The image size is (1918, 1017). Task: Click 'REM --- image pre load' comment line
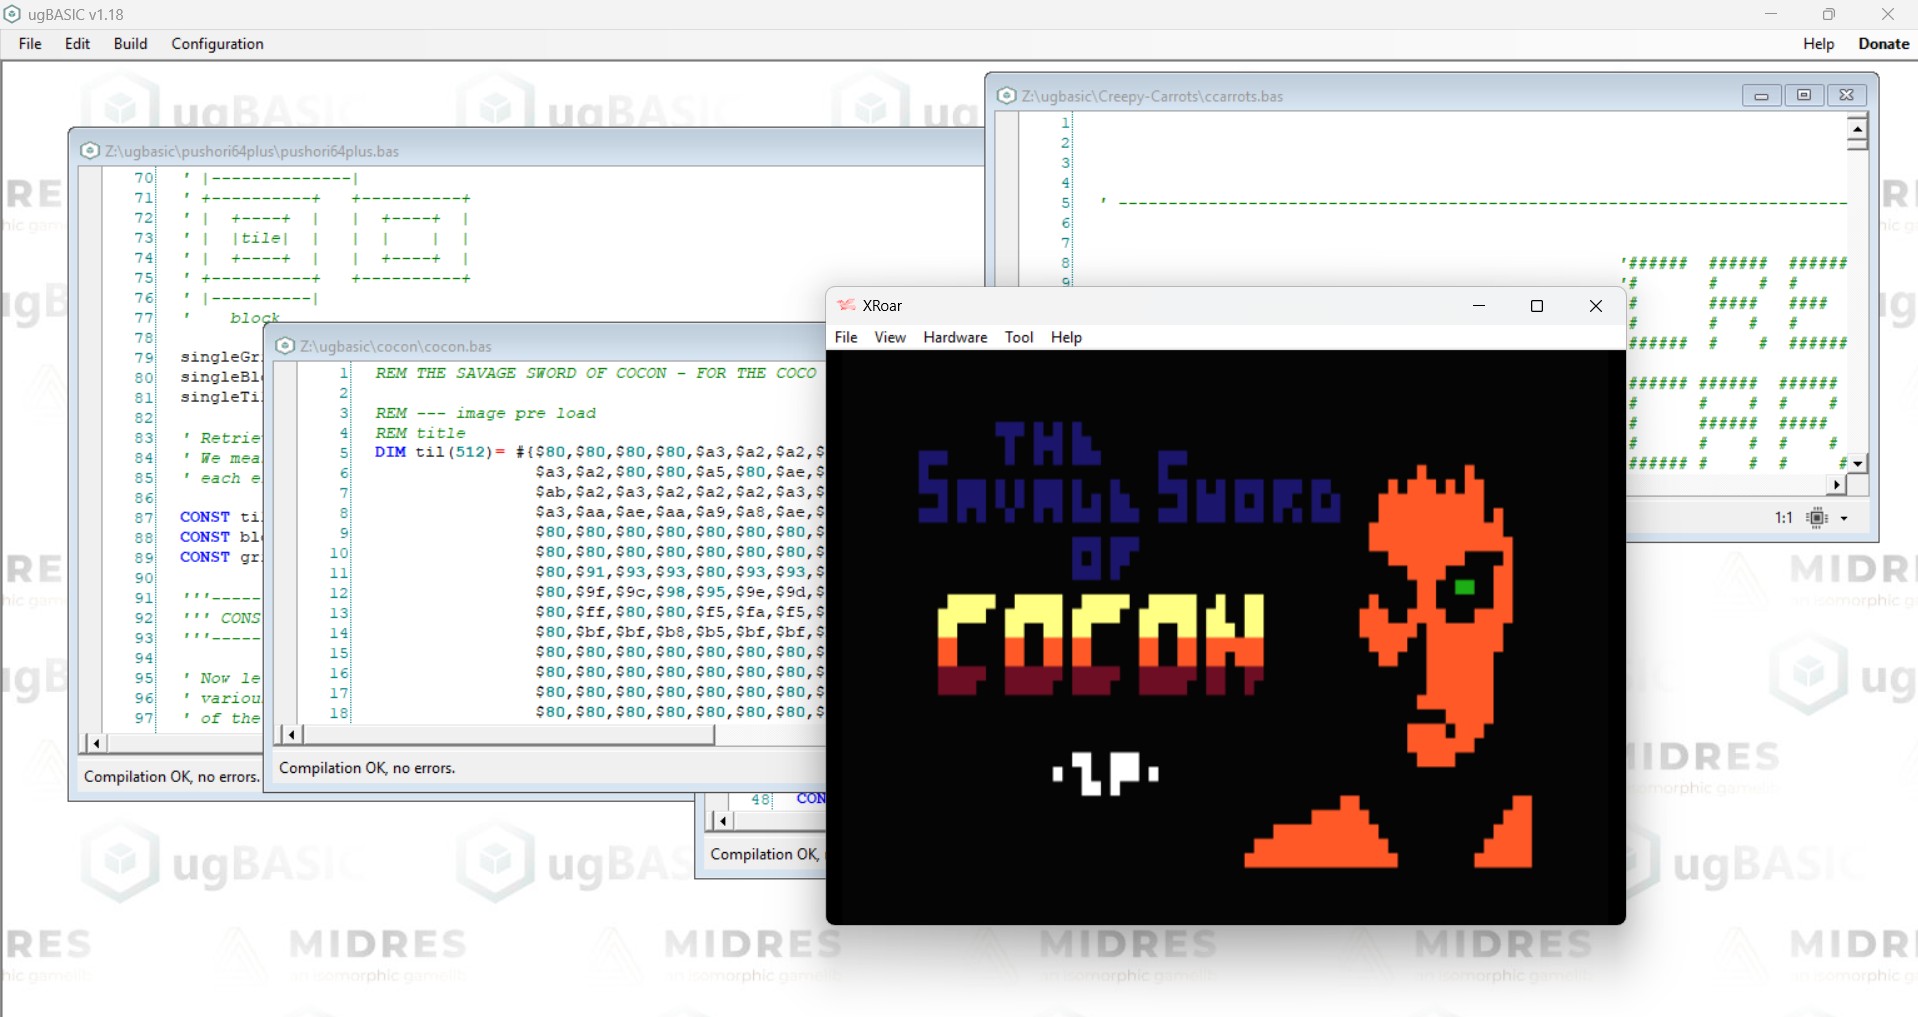485,413
